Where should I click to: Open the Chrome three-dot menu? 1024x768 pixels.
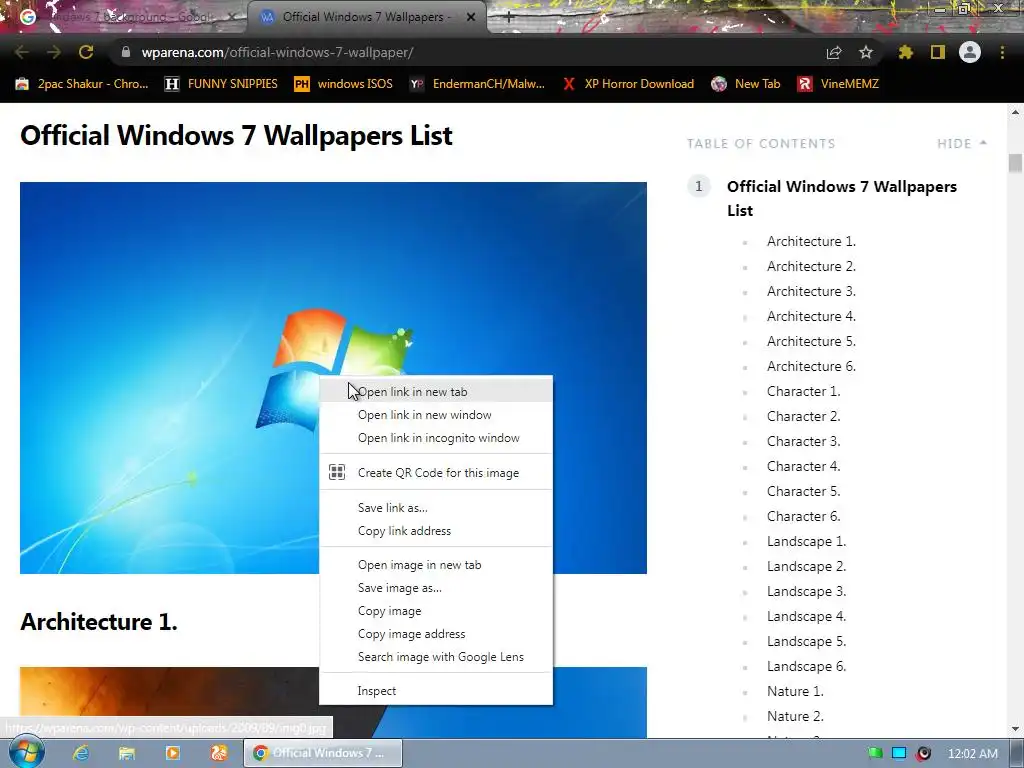pyautogui.click(x=1002, y=52)
